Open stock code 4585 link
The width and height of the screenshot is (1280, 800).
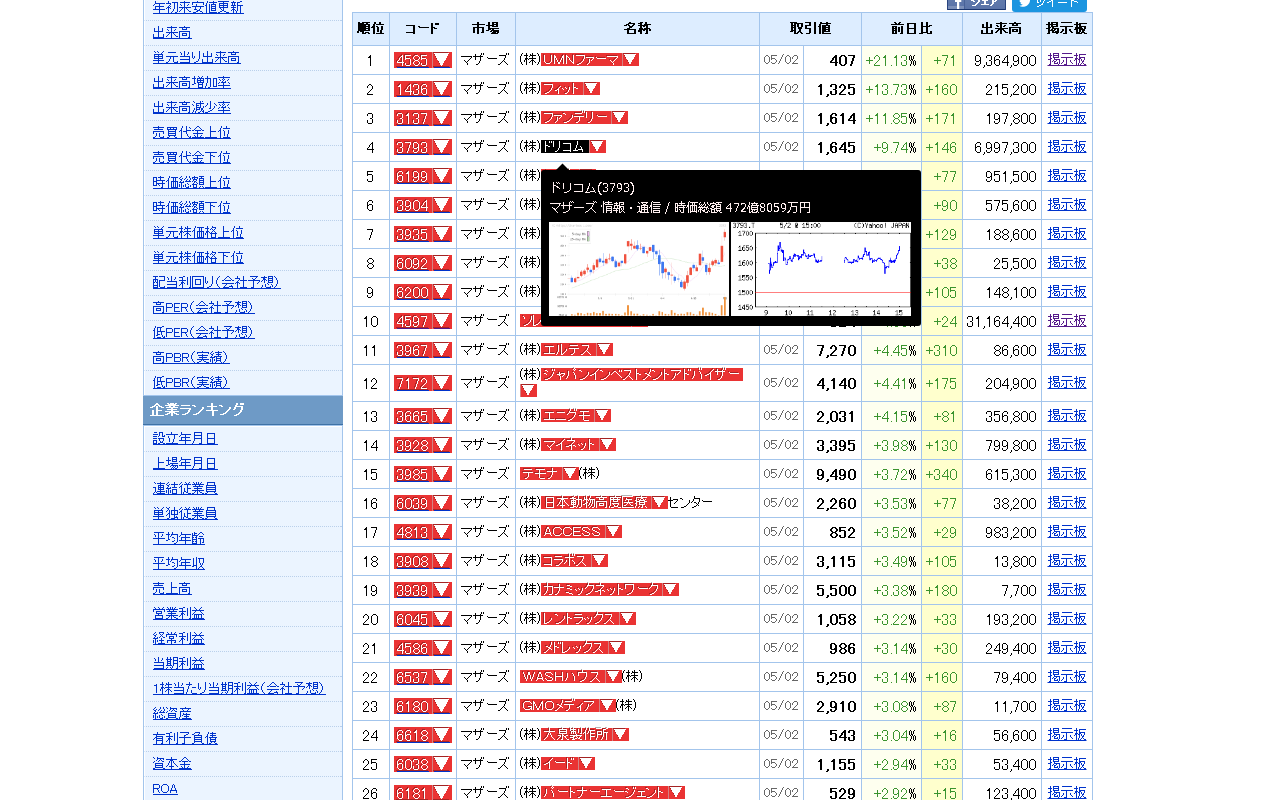[x=412, y=60]
